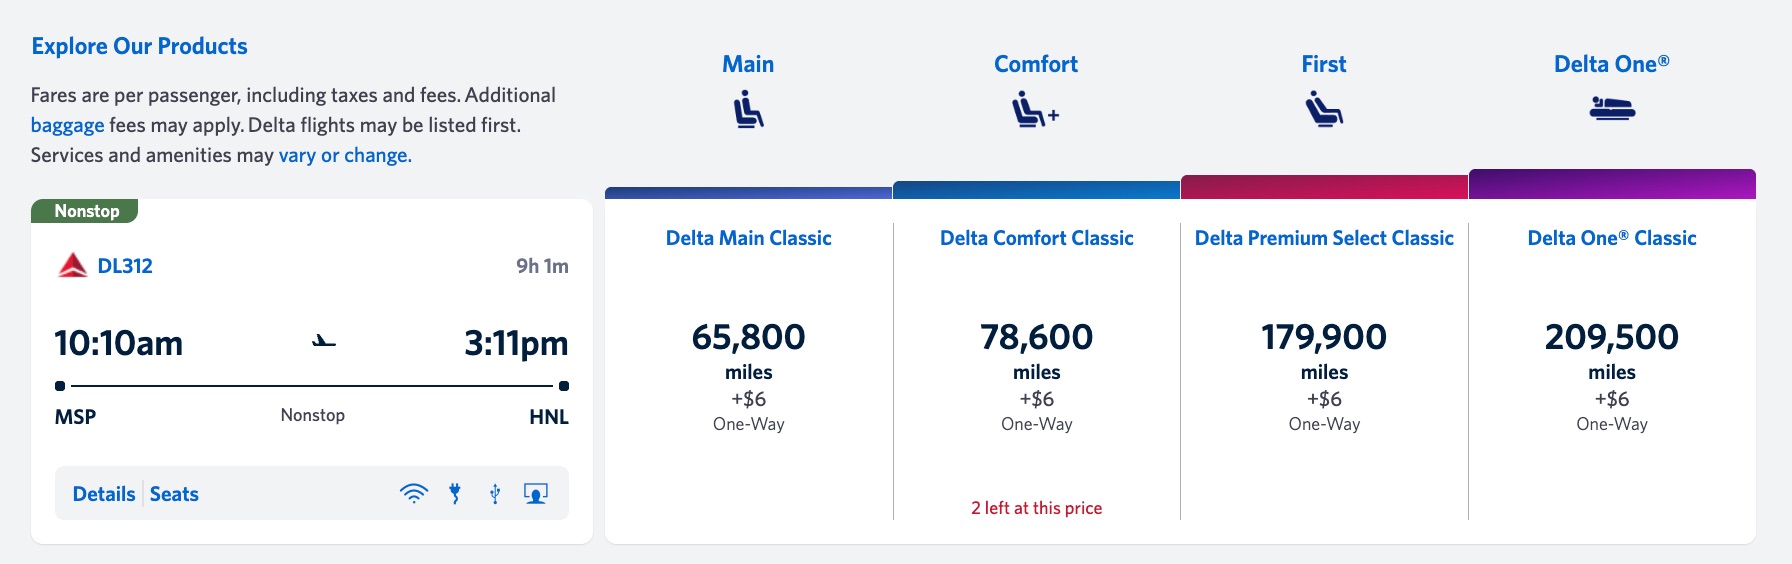The width and height of the screenshot is (1792, 564).
Task: Click the USB port amenity icon
Action: click(x=495, y=493)
